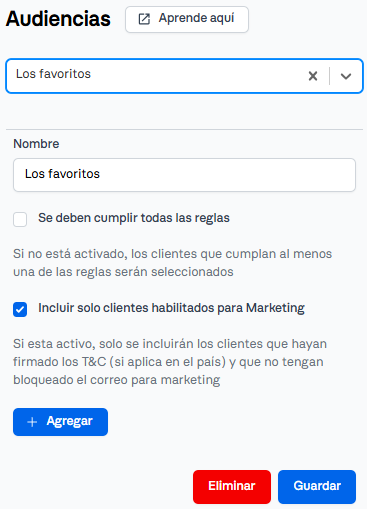Click the 'Si esta activo' description text
This screenshot has width=367, height=509.
coord(170,362)
